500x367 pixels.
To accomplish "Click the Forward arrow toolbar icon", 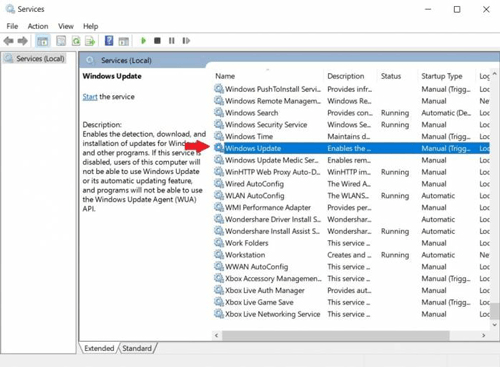I will click(x=23, y=41).
